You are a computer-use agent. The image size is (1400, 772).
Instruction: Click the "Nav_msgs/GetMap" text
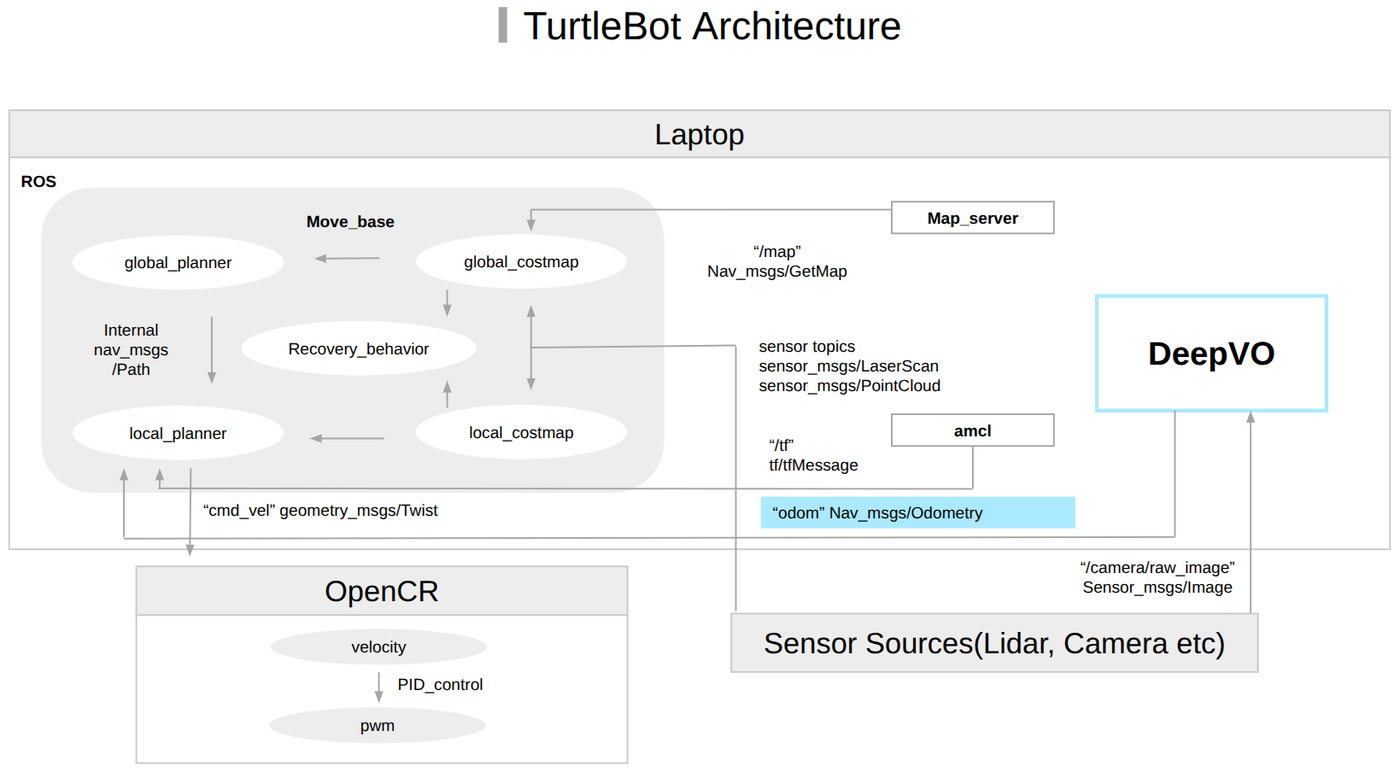click(777, 271)
